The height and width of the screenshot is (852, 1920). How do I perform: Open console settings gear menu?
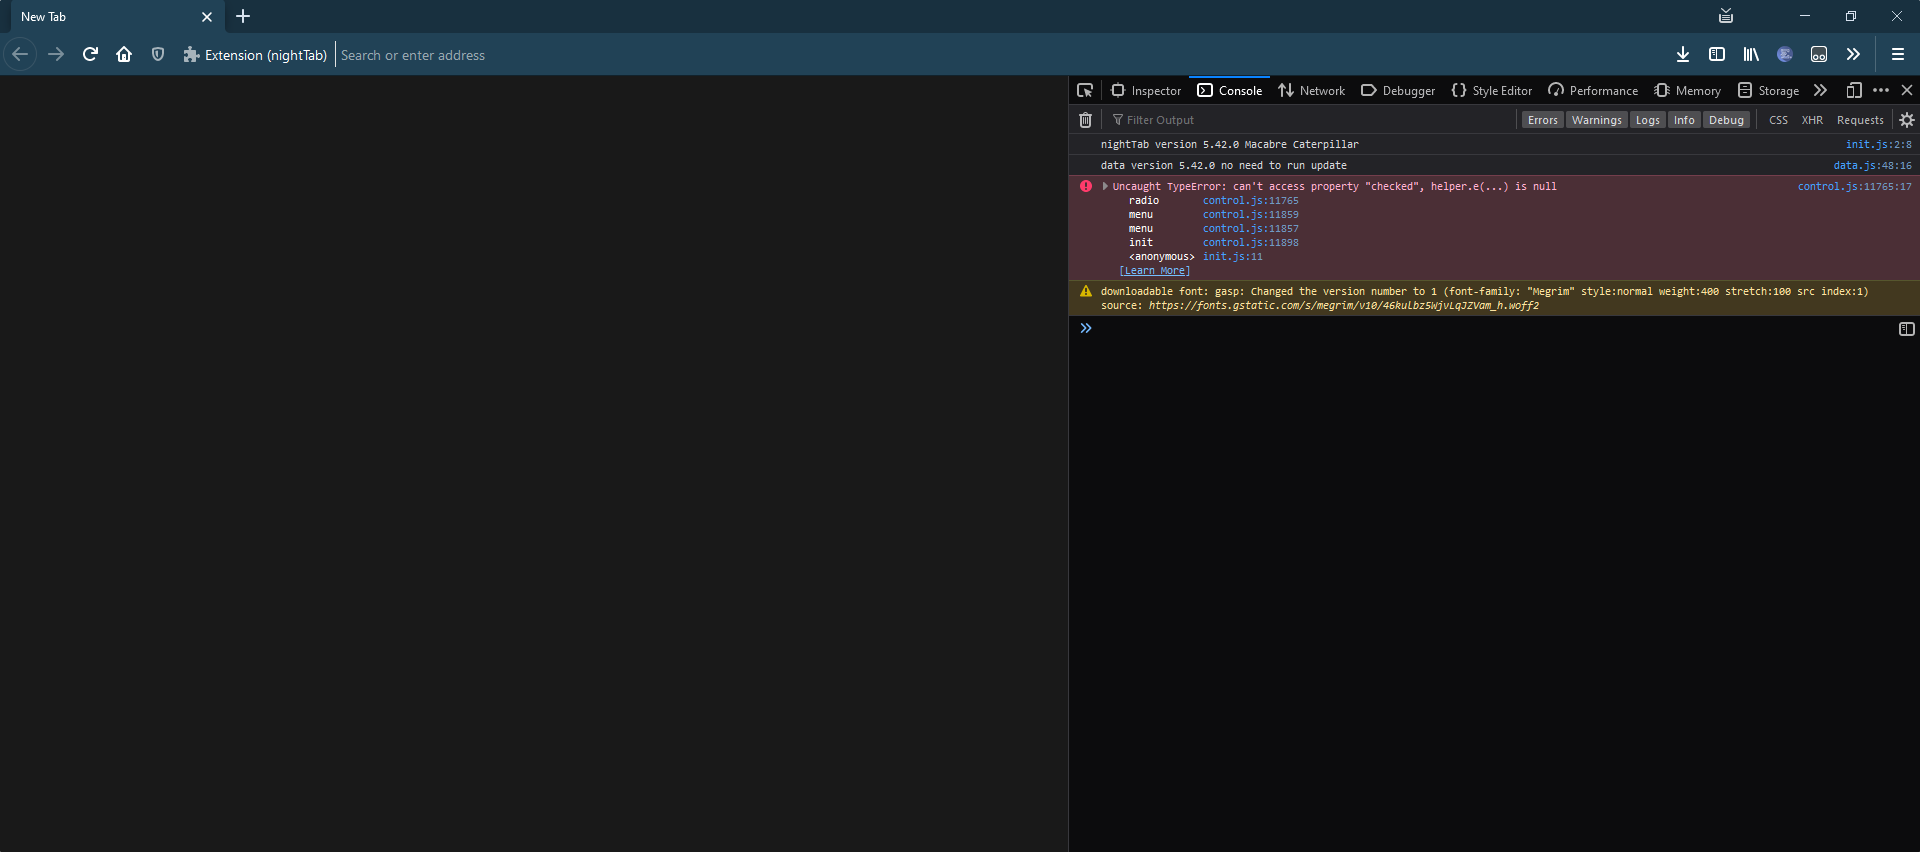1907,120
